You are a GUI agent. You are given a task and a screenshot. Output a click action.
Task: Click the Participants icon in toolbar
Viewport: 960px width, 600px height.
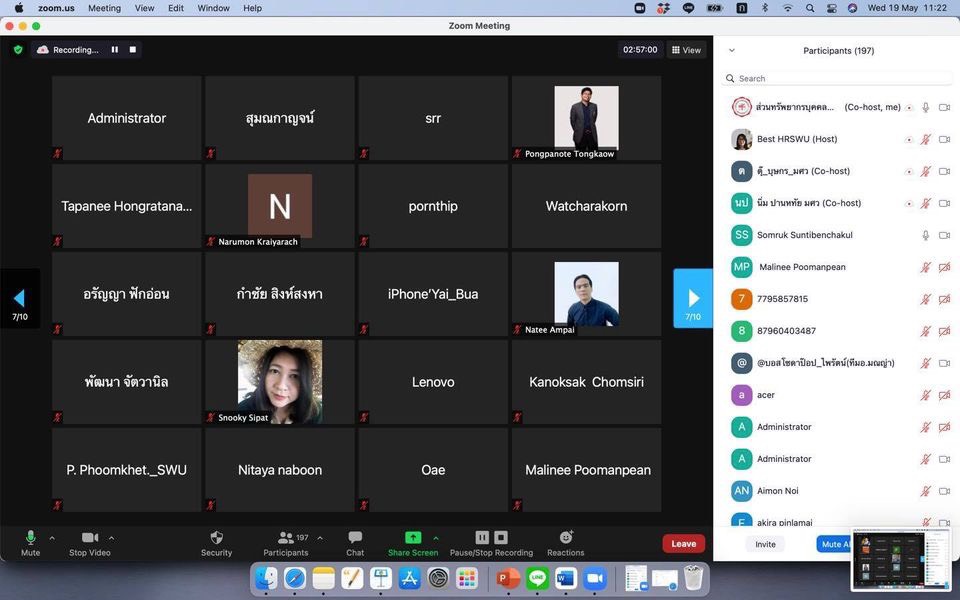pos(286,538)
